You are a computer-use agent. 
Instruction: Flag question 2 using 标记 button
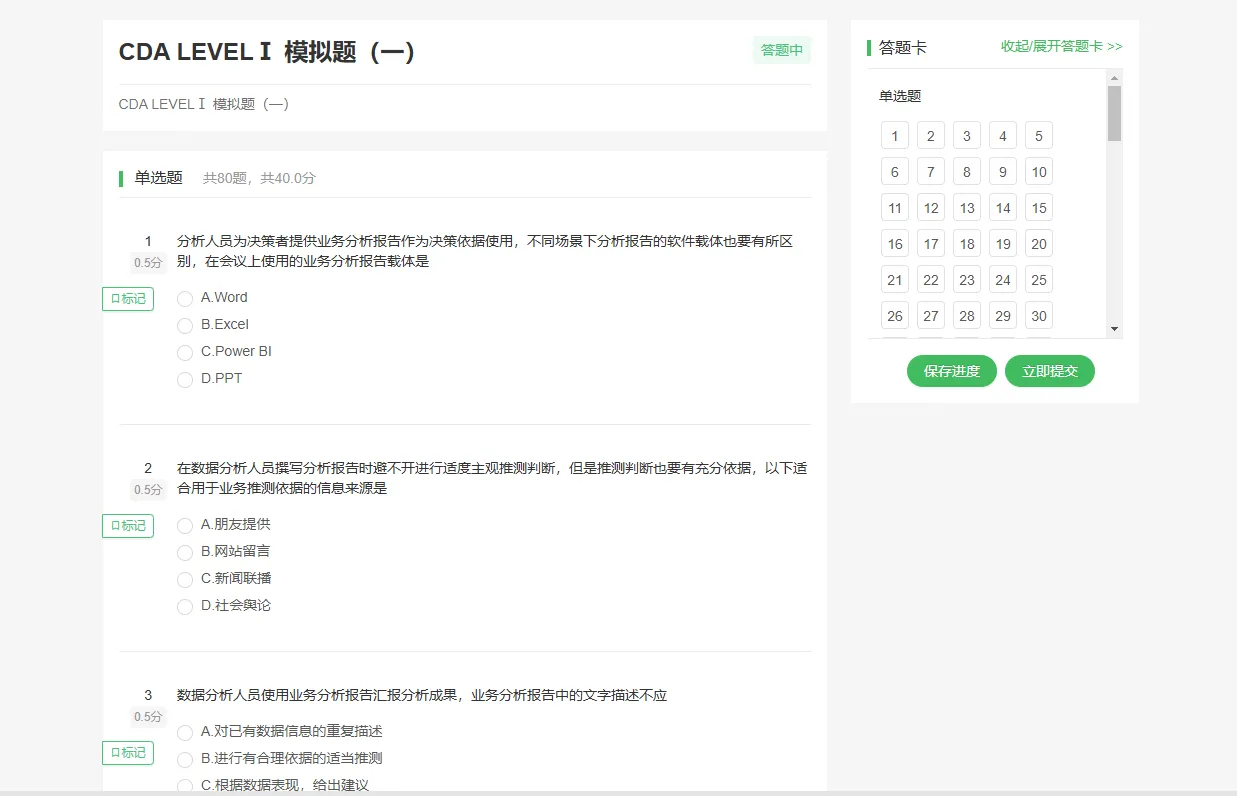(x=128, y=525)
